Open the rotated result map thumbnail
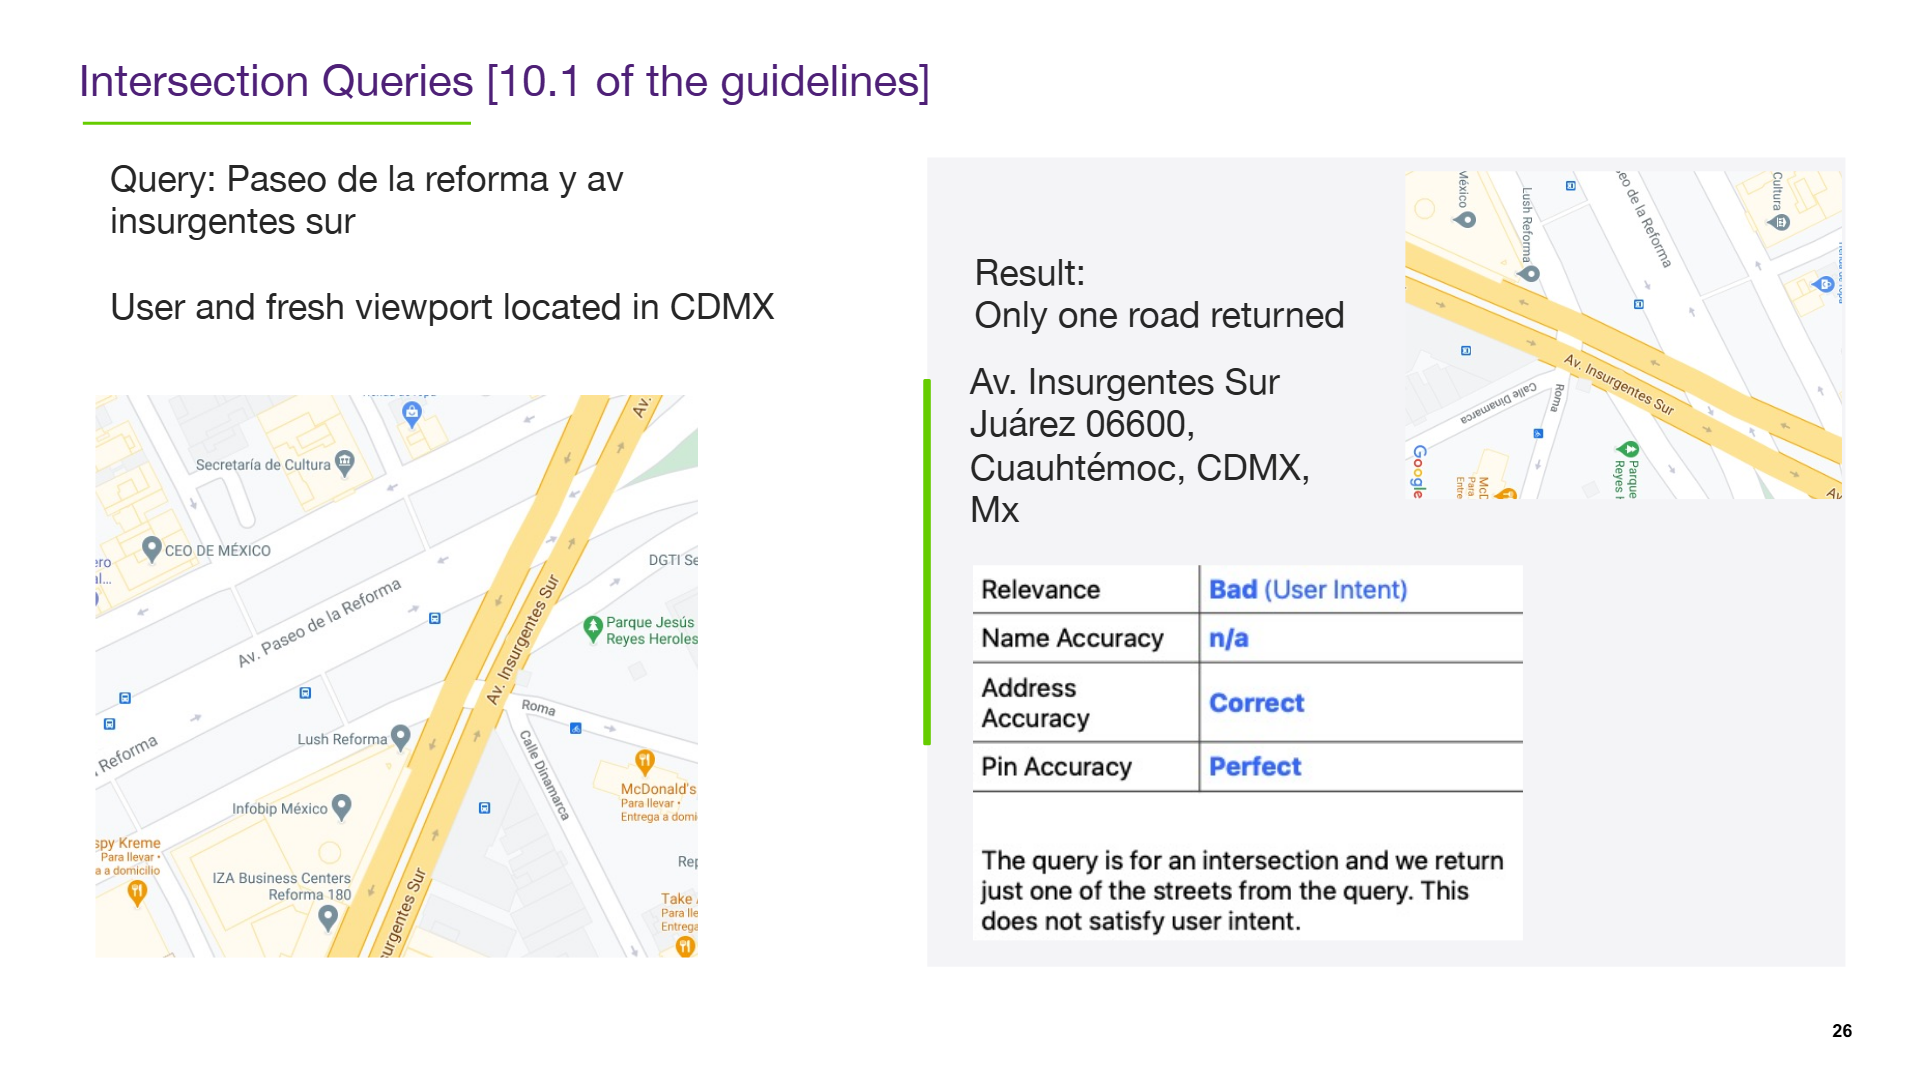Viewport: 1920px width, 1080px height. click(x=1624, y=335)
